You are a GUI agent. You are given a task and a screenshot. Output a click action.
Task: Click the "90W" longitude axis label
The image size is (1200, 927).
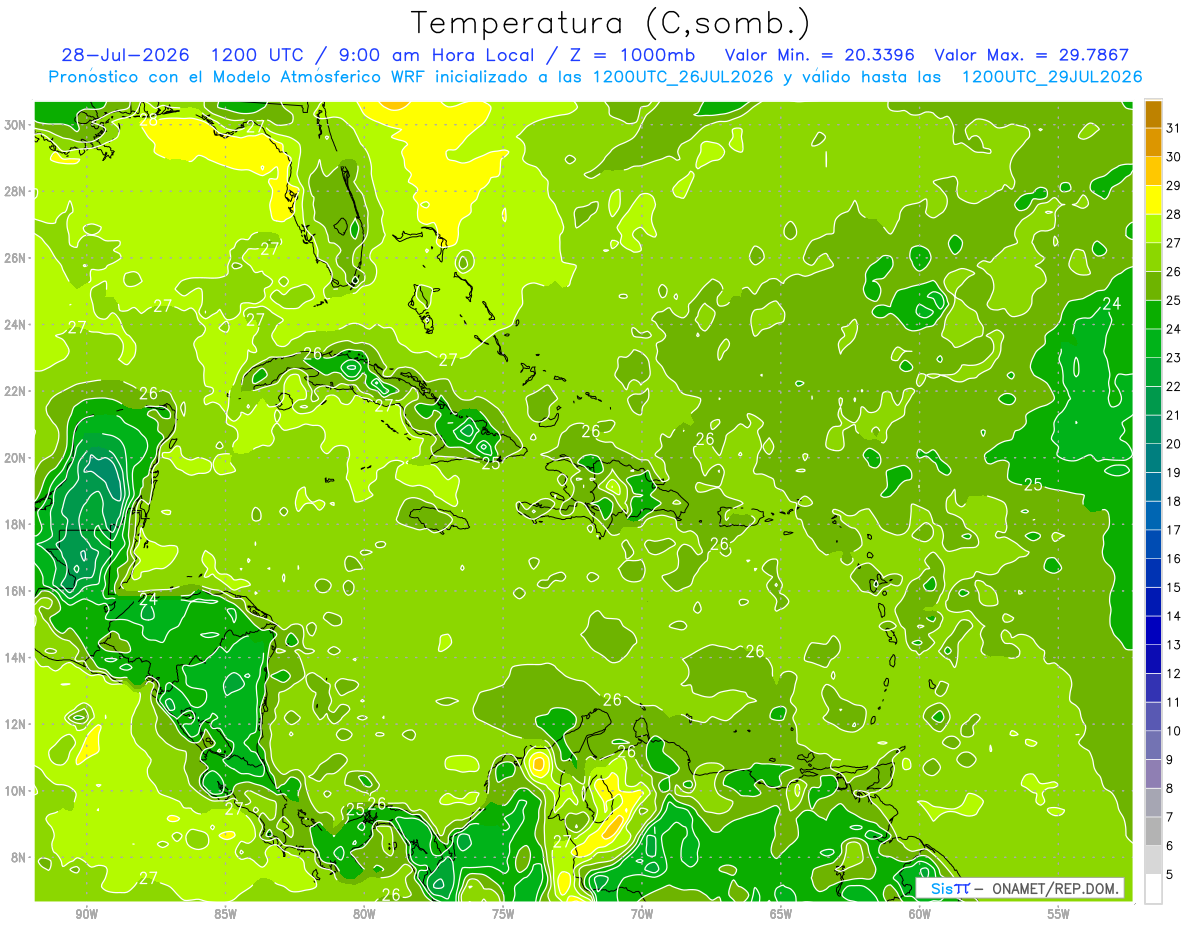pos(86,914)
